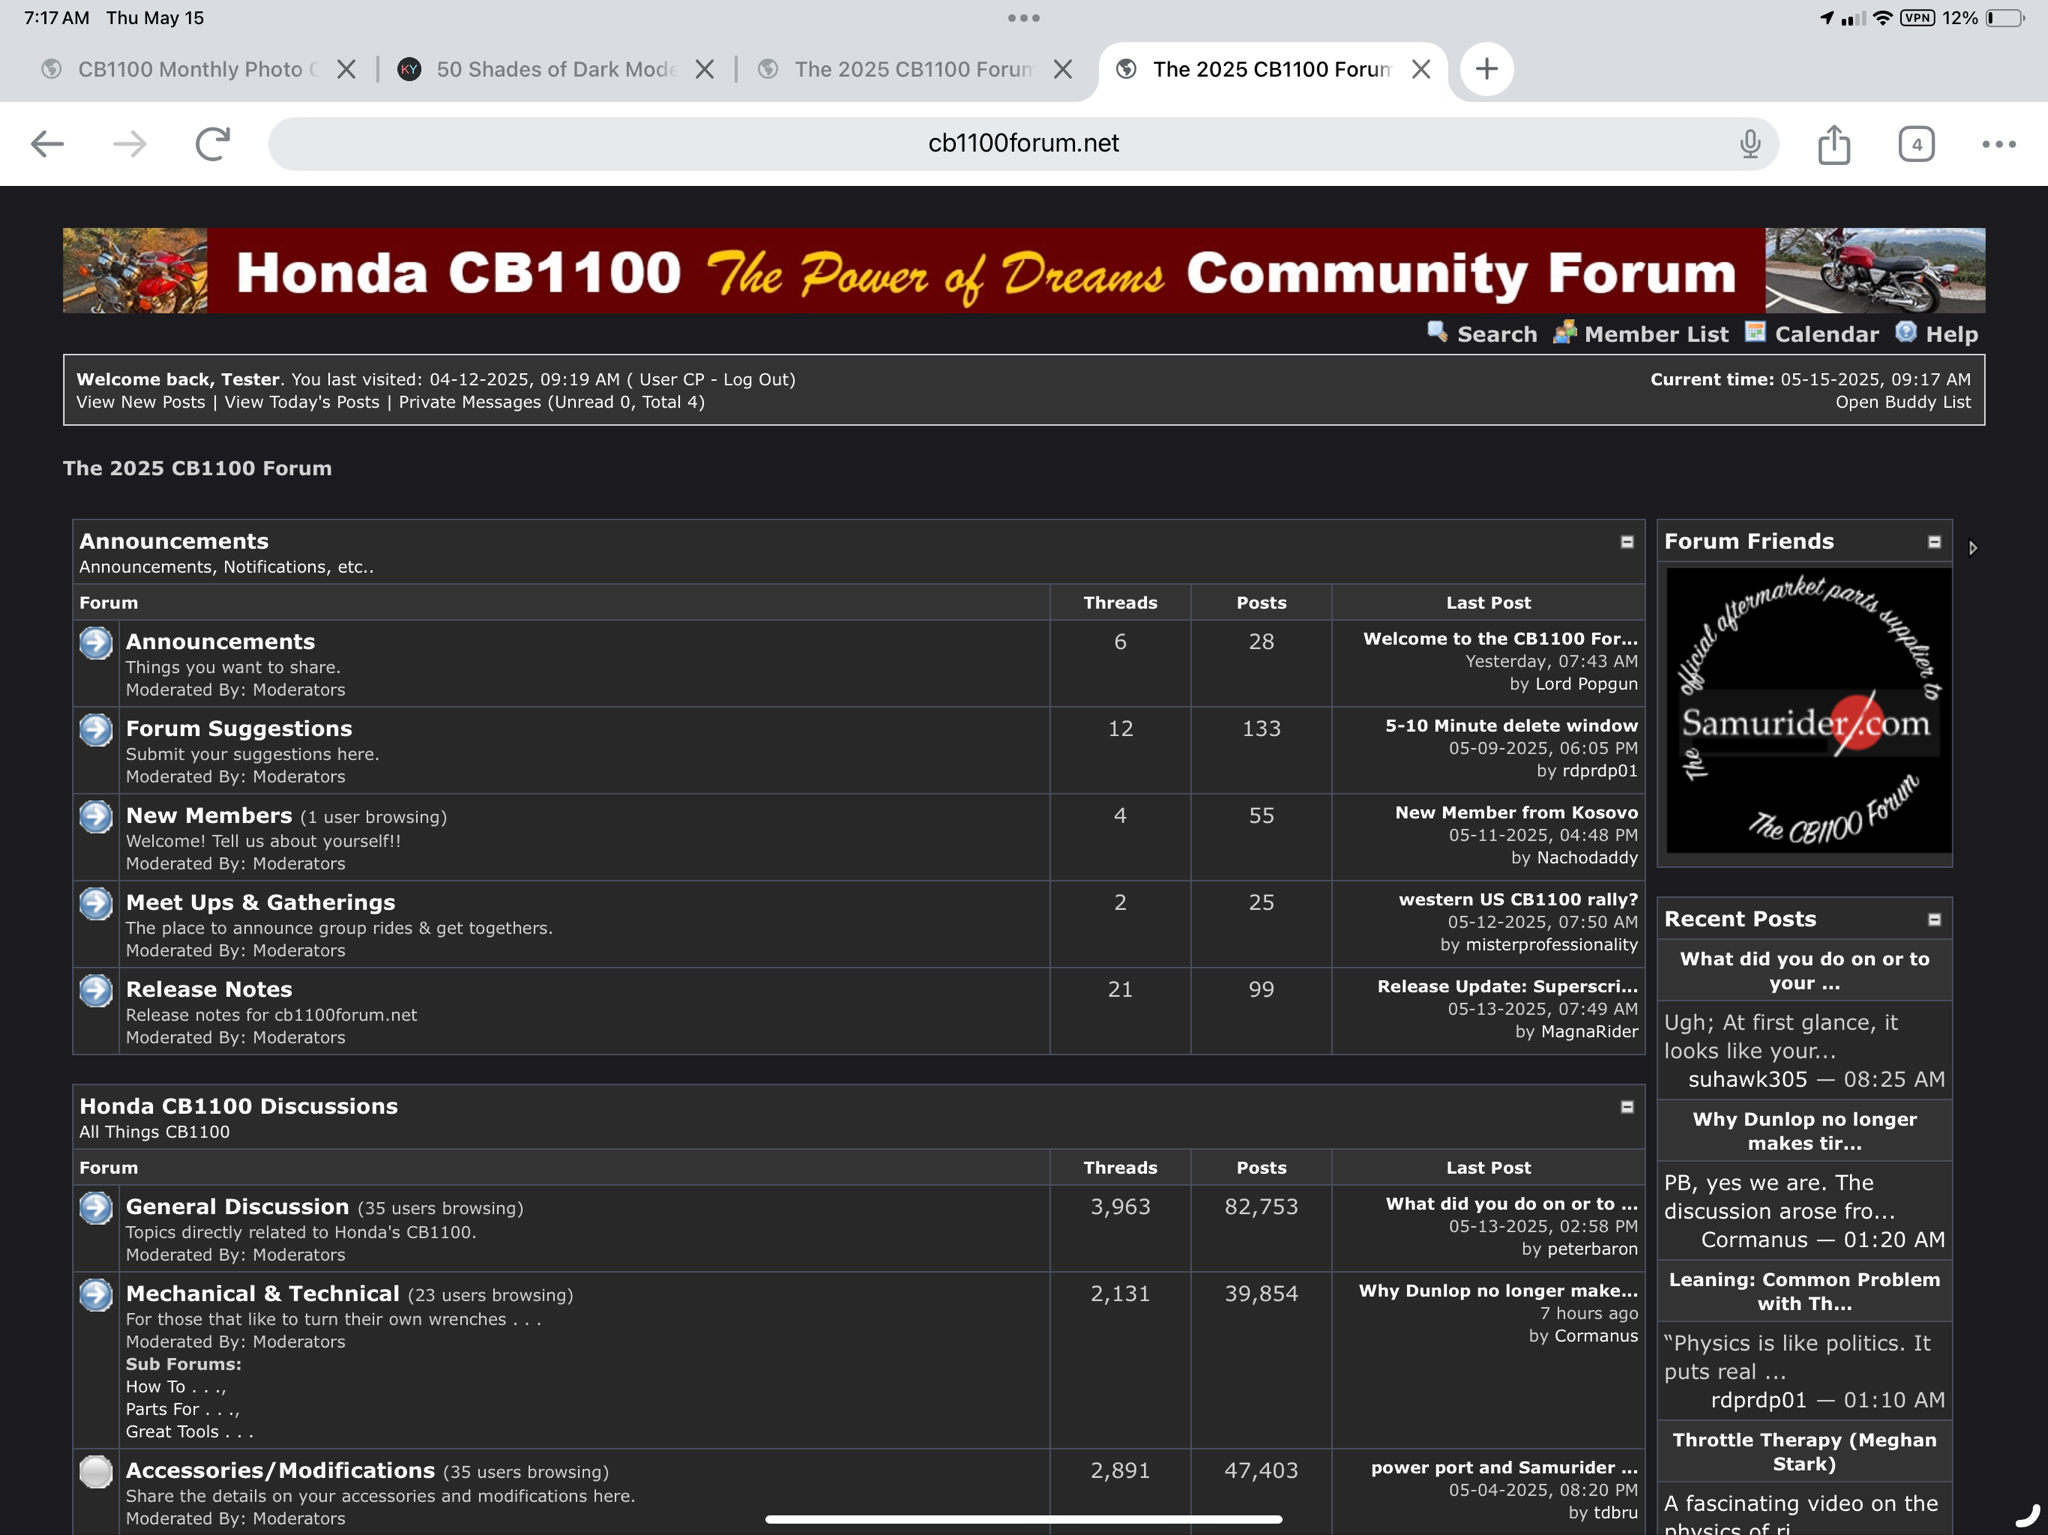The height and width of the screenshot is (1535, 2048).
Task: Open the User CP link
Action: [671, 379]
